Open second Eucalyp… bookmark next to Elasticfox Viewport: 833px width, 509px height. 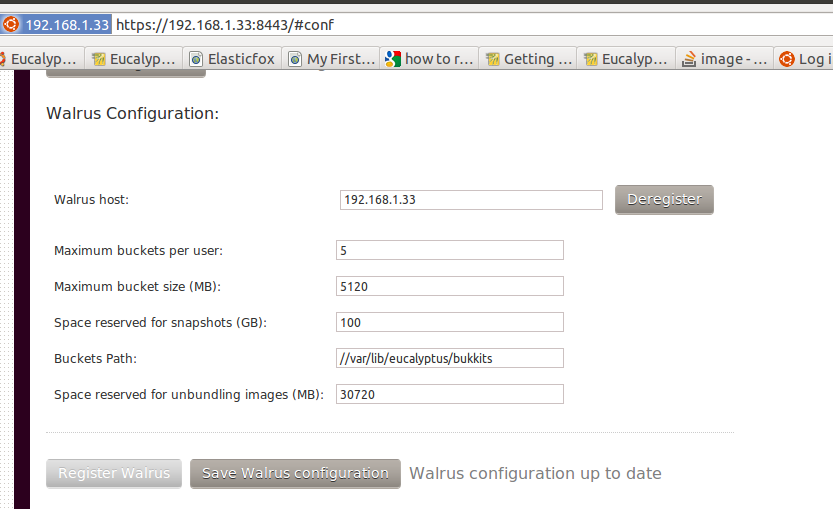point(134,58)
